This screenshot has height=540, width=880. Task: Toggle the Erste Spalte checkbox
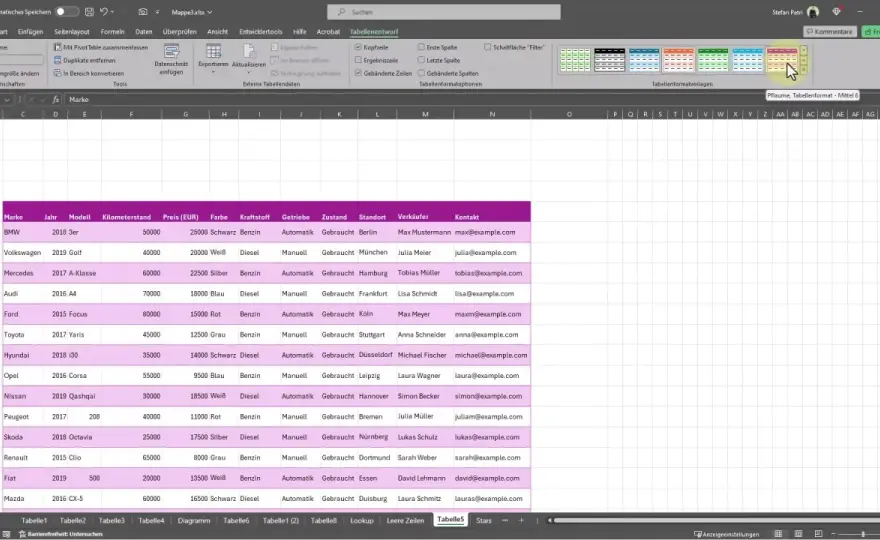point(421,47)
